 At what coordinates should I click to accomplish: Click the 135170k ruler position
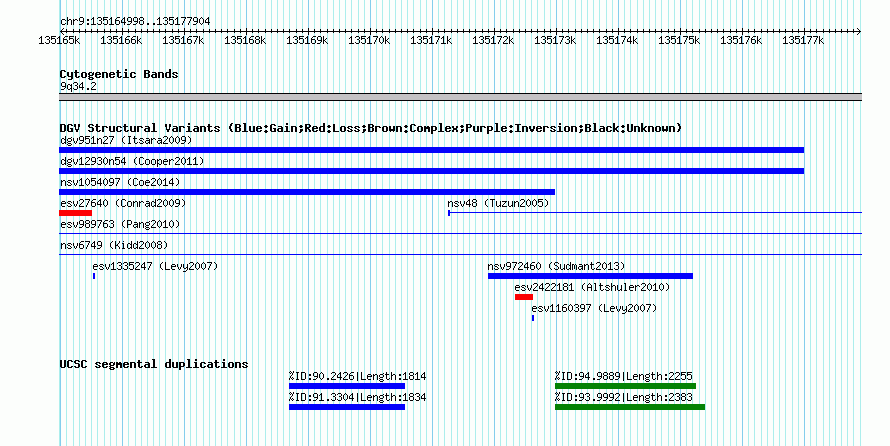pos(369,40)
